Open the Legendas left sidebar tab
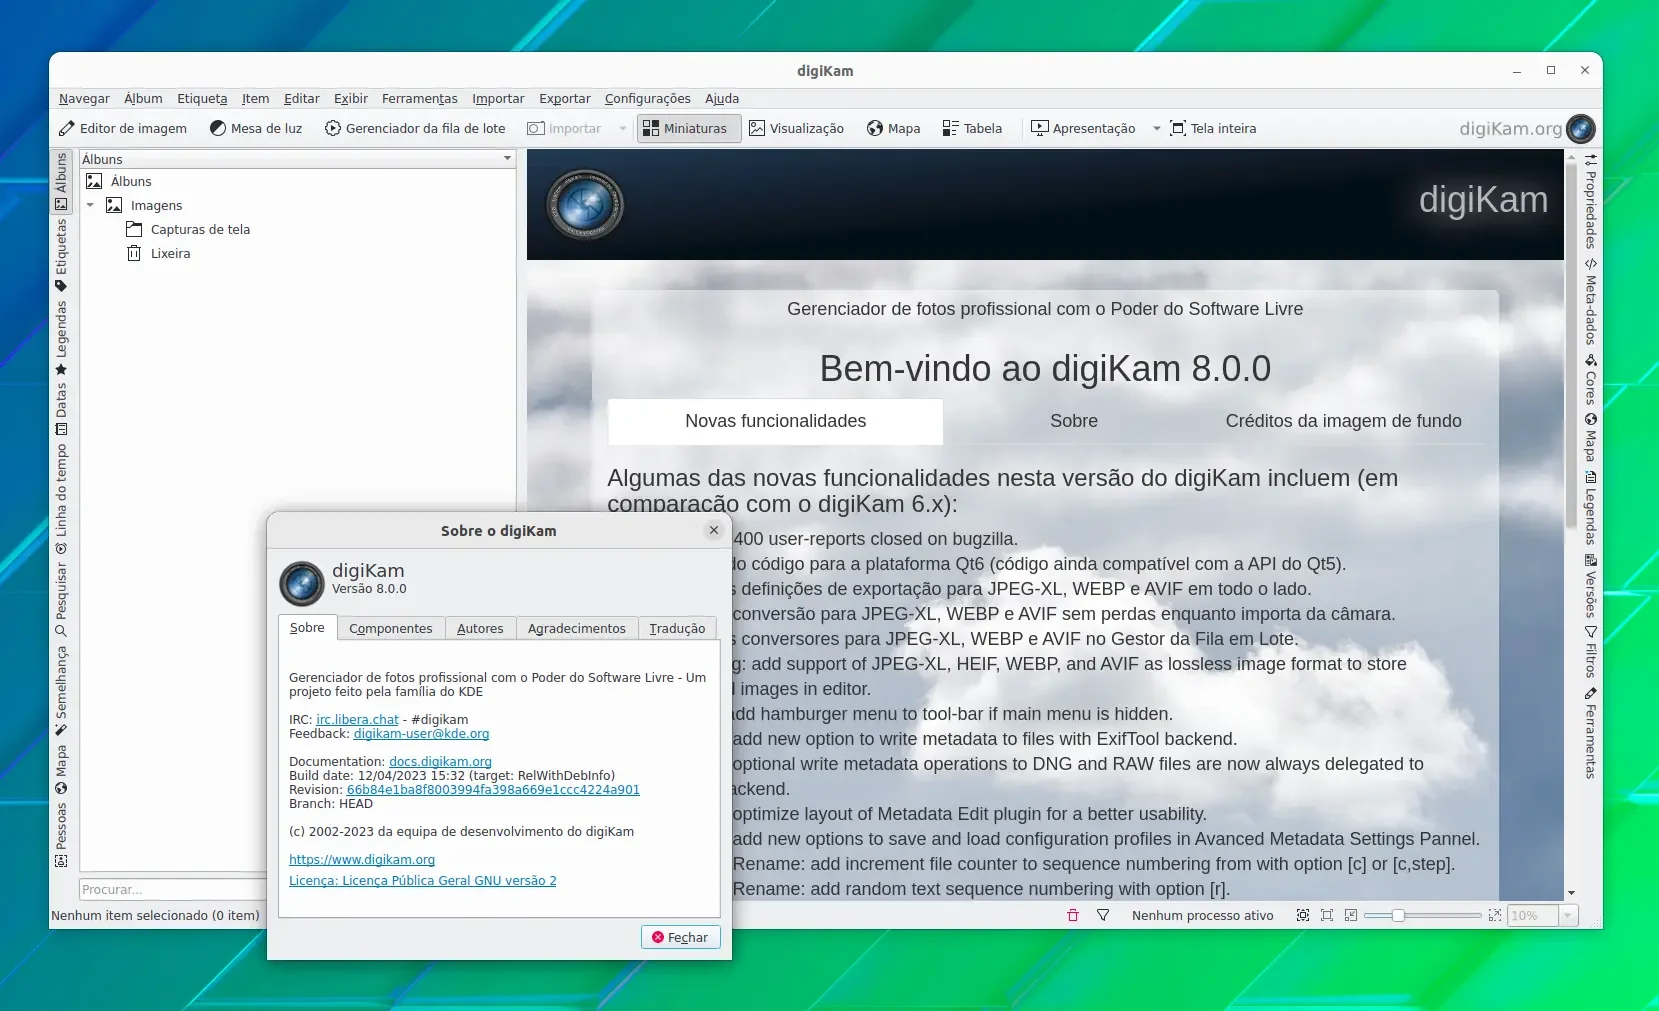 pyautogui.click(x=61, y=338)
